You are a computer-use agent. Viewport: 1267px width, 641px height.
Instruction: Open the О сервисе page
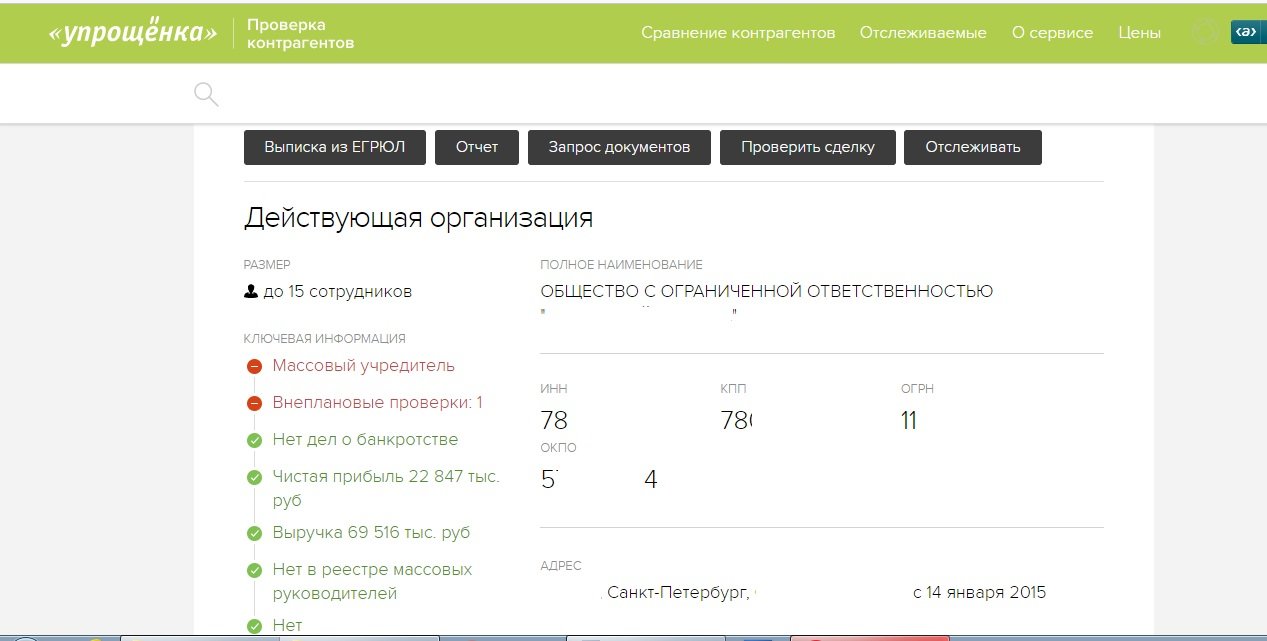point(1052,33)
